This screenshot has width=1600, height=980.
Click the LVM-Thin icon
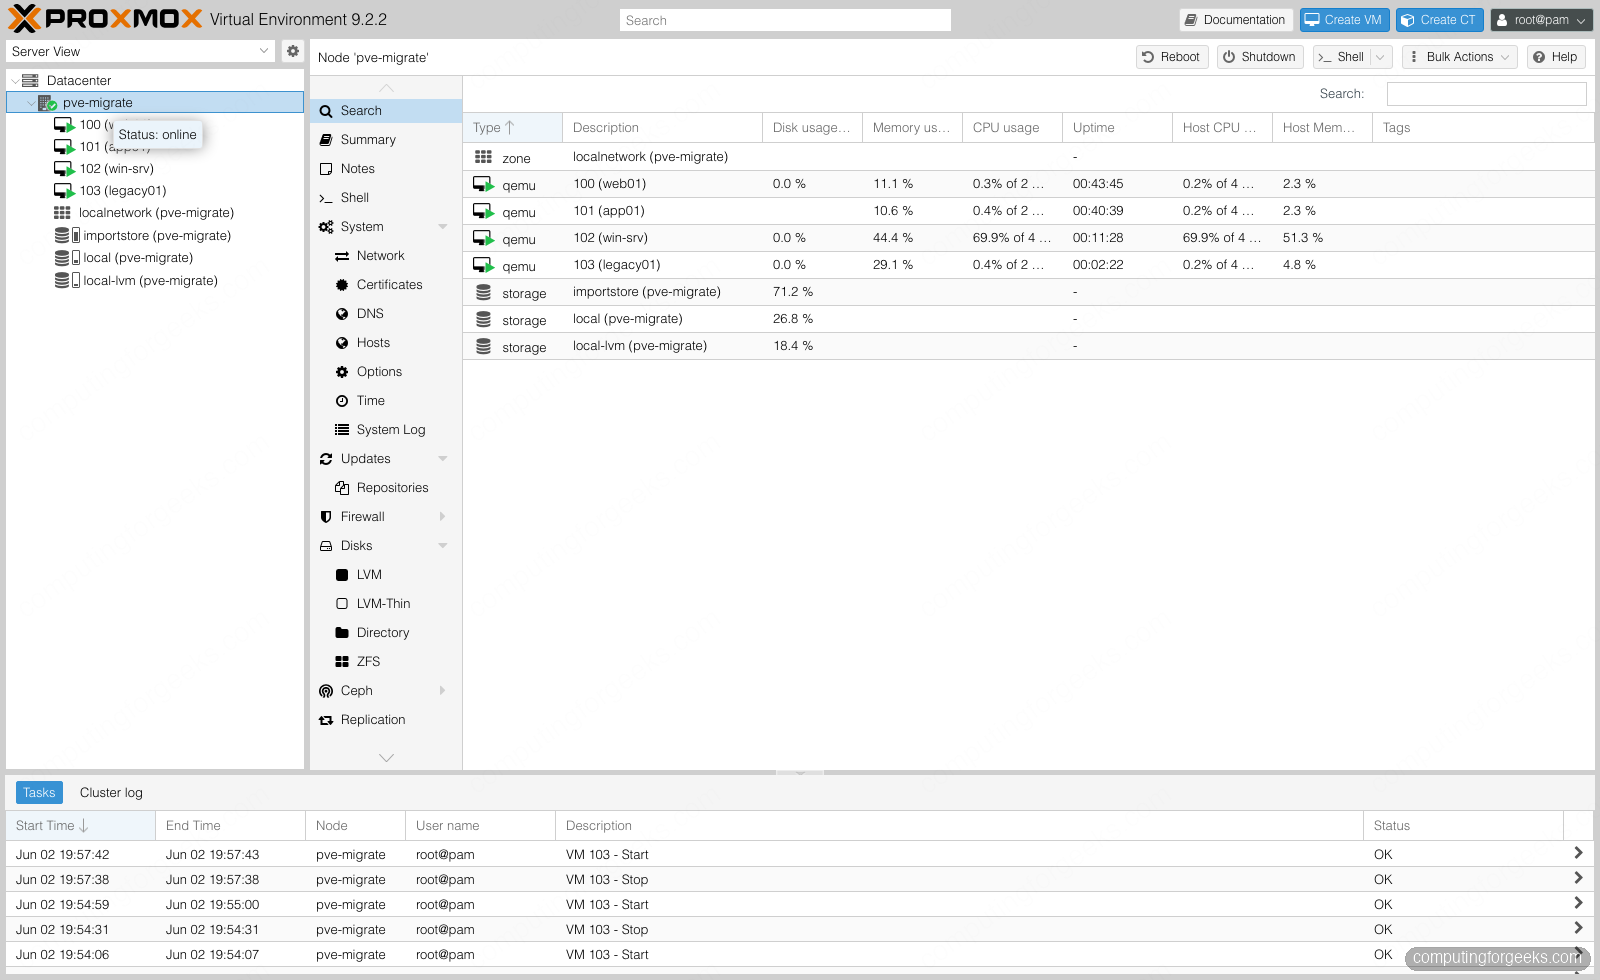[342, 604]
